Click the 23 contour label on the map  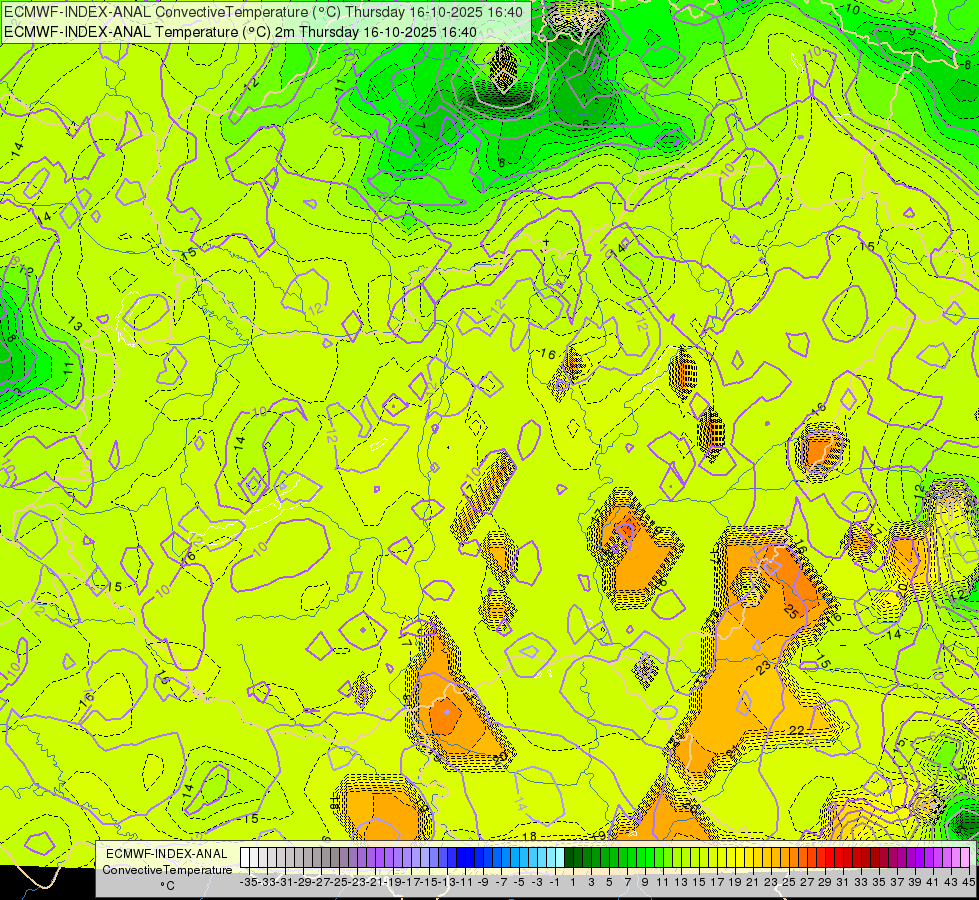(x=764, y=668)
